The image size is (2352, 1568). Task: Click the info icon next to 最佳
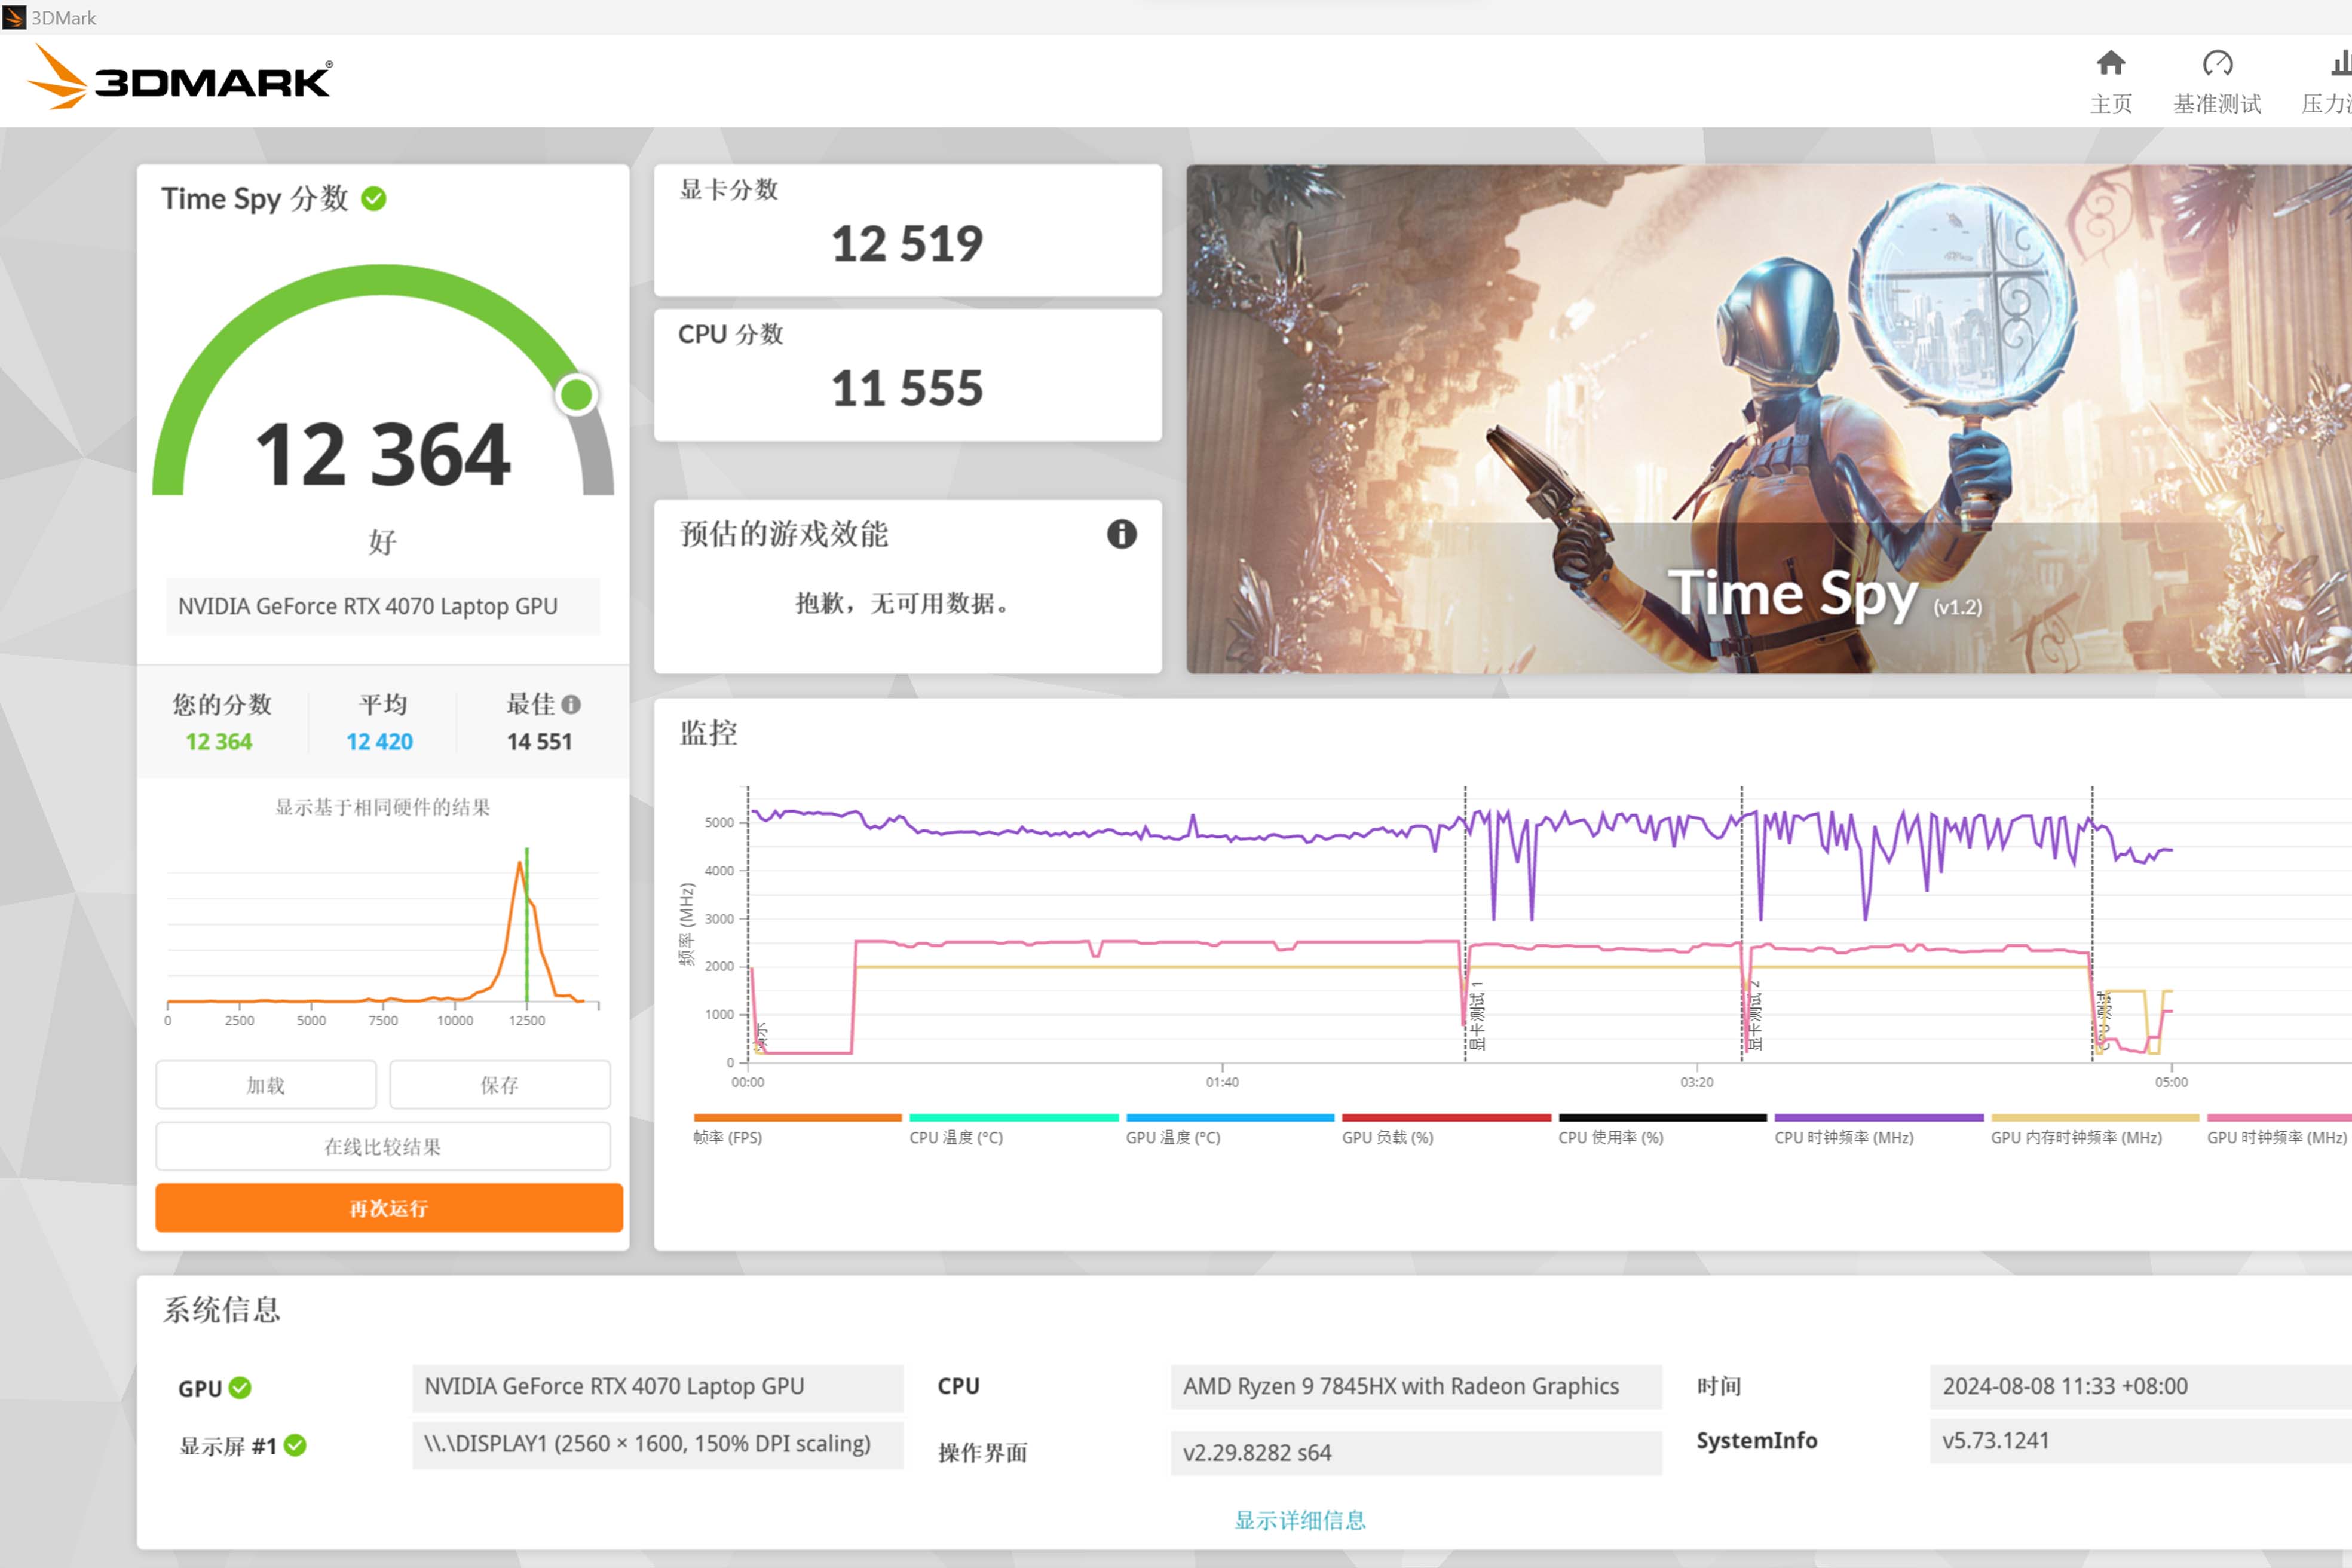(571, 704)
